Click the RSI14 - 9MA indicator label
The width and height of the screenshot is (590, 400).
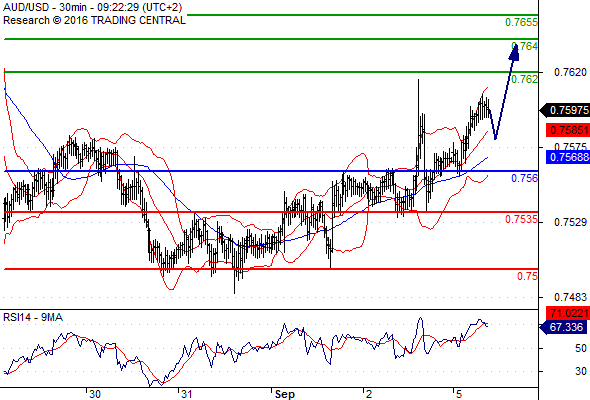pos(33,318)
